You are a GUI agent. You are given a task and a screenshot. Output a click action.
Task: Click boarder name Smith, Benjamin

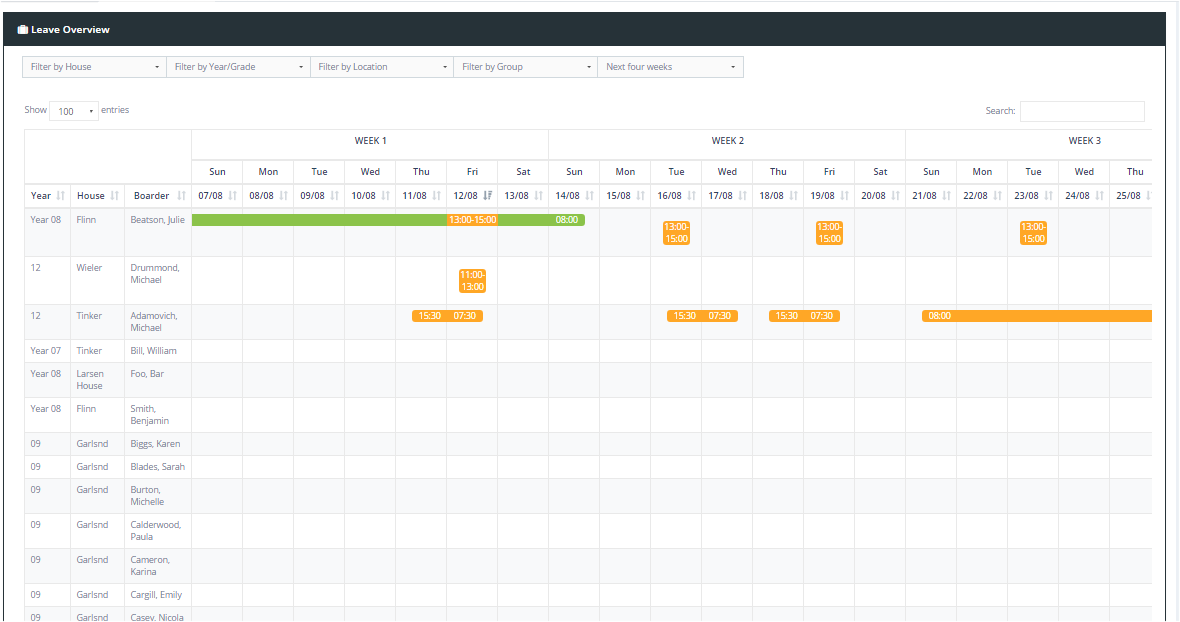[149, 414]
